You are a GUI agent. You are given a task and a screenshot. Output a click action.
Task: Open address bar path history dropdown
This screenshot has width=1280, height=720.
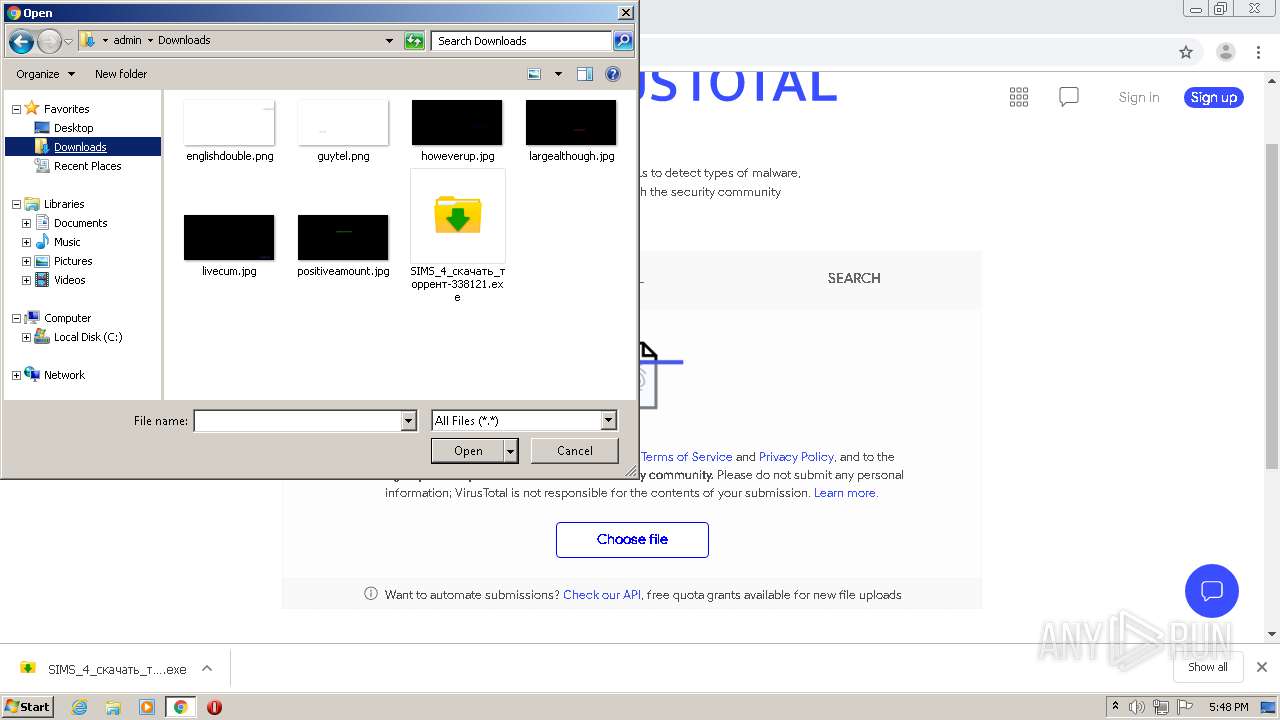389,41
